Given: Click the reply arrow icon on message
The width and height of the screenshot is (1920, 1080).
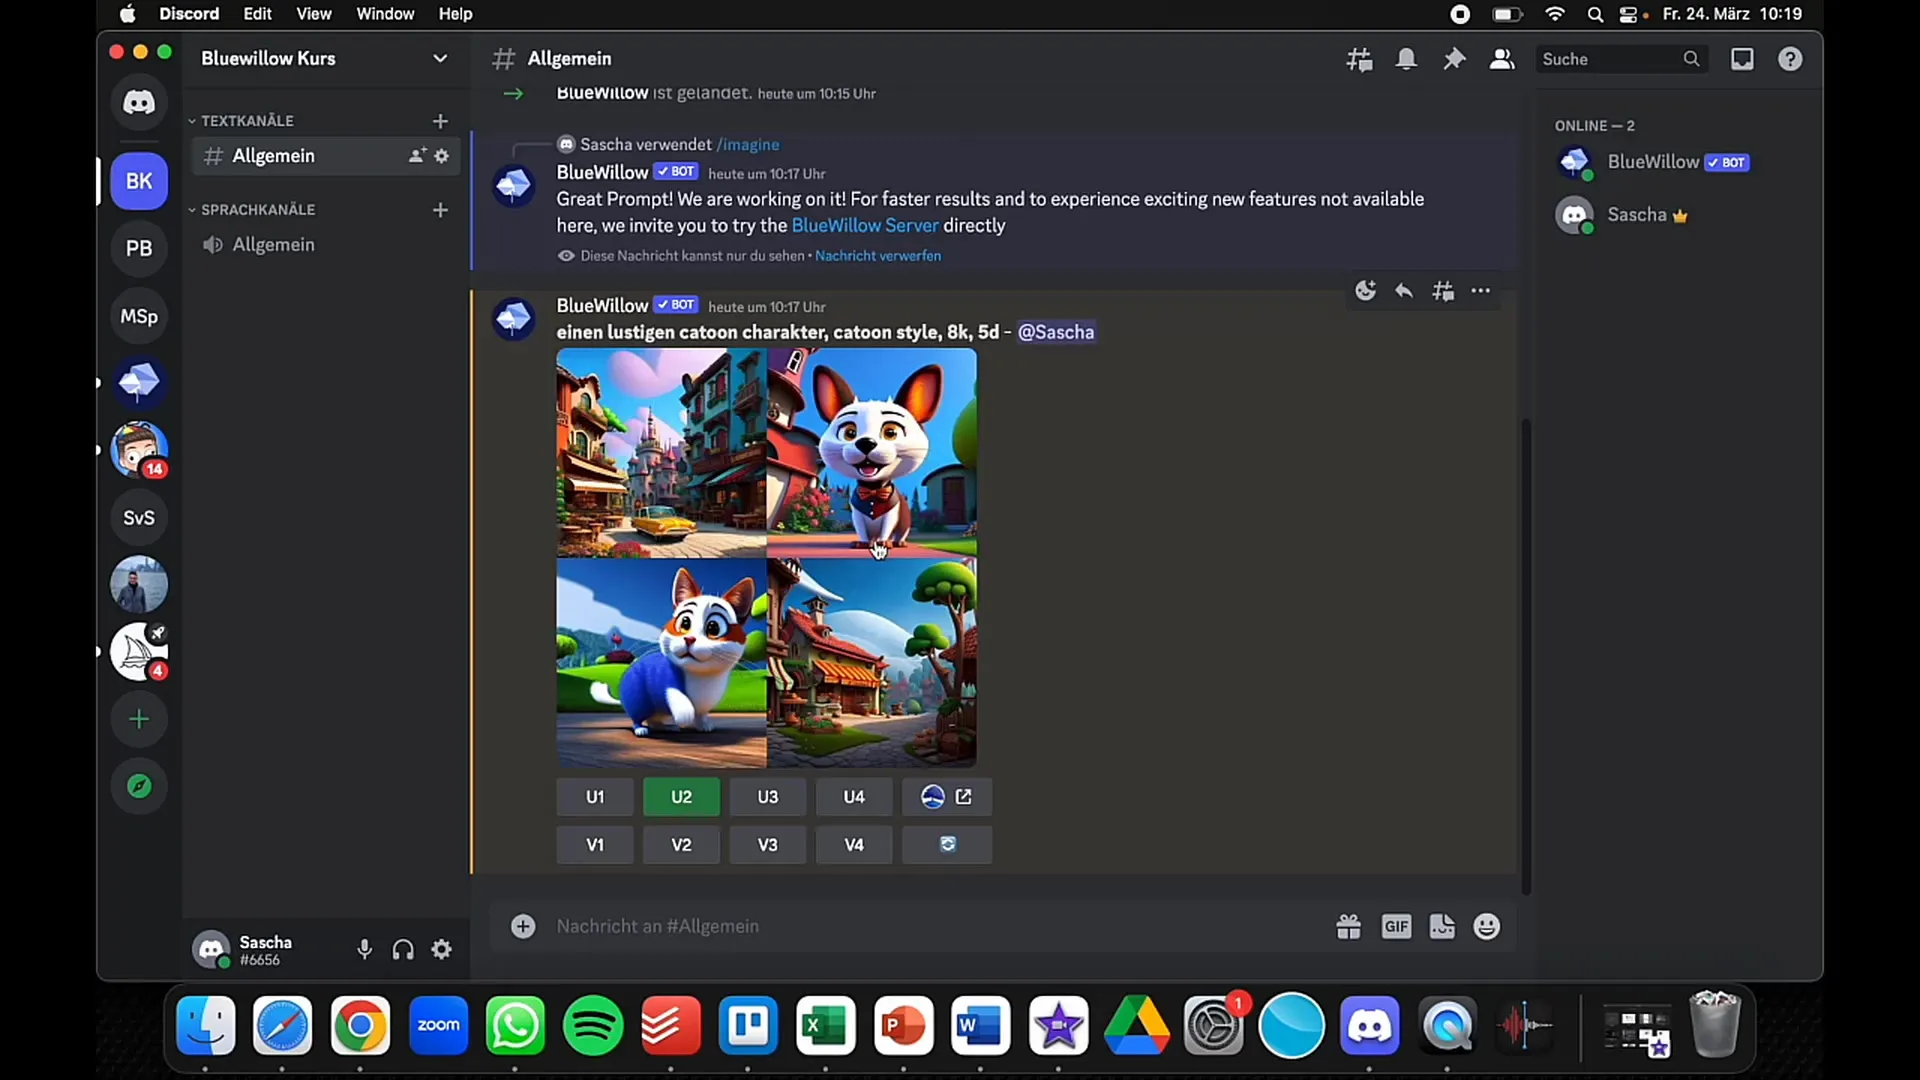Looking at the screenshot, I should pos(1403,290).
